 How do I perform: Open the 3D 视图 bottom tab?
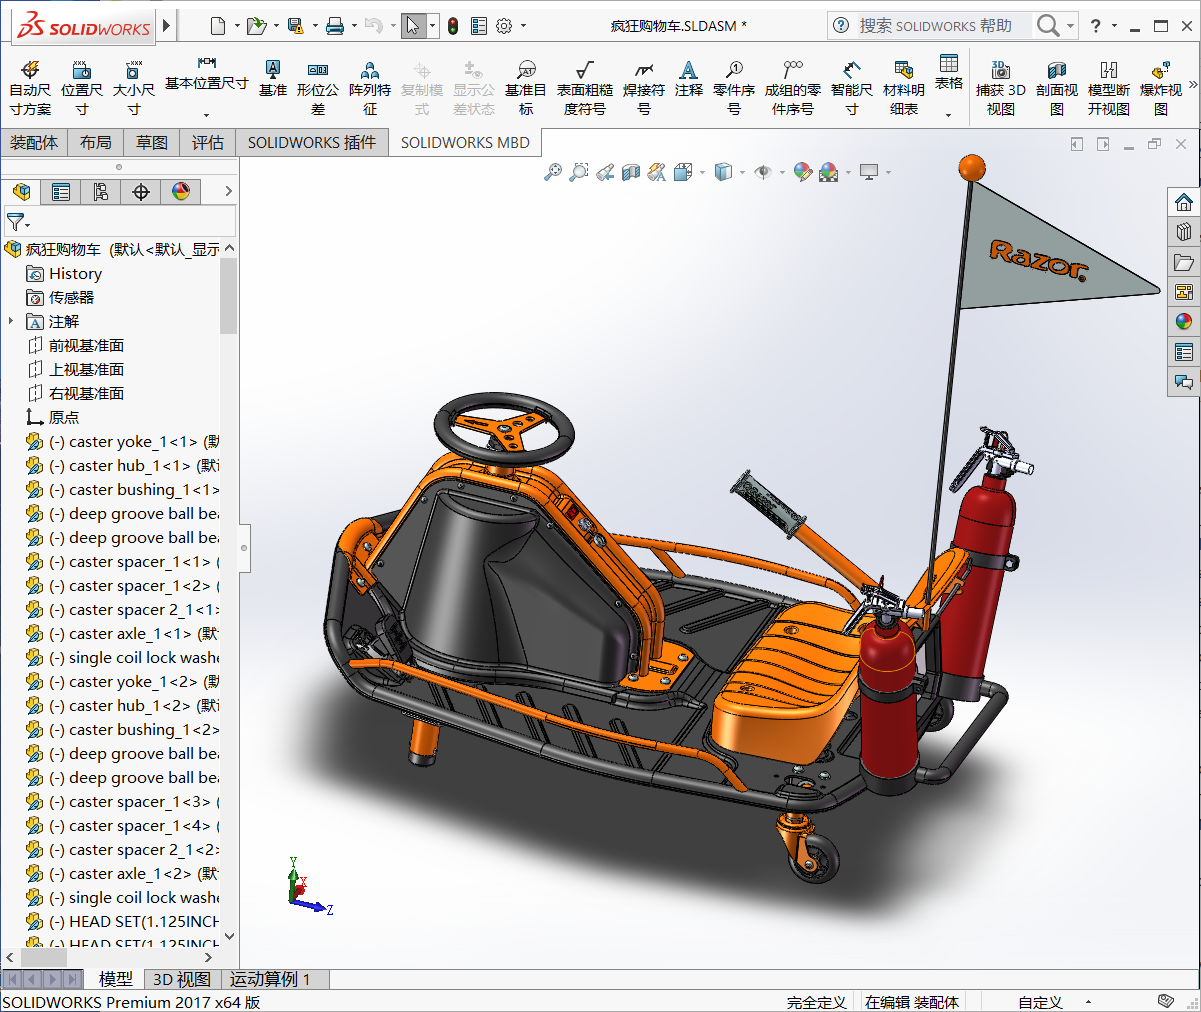pyautogui.click(x=182, y=979)
